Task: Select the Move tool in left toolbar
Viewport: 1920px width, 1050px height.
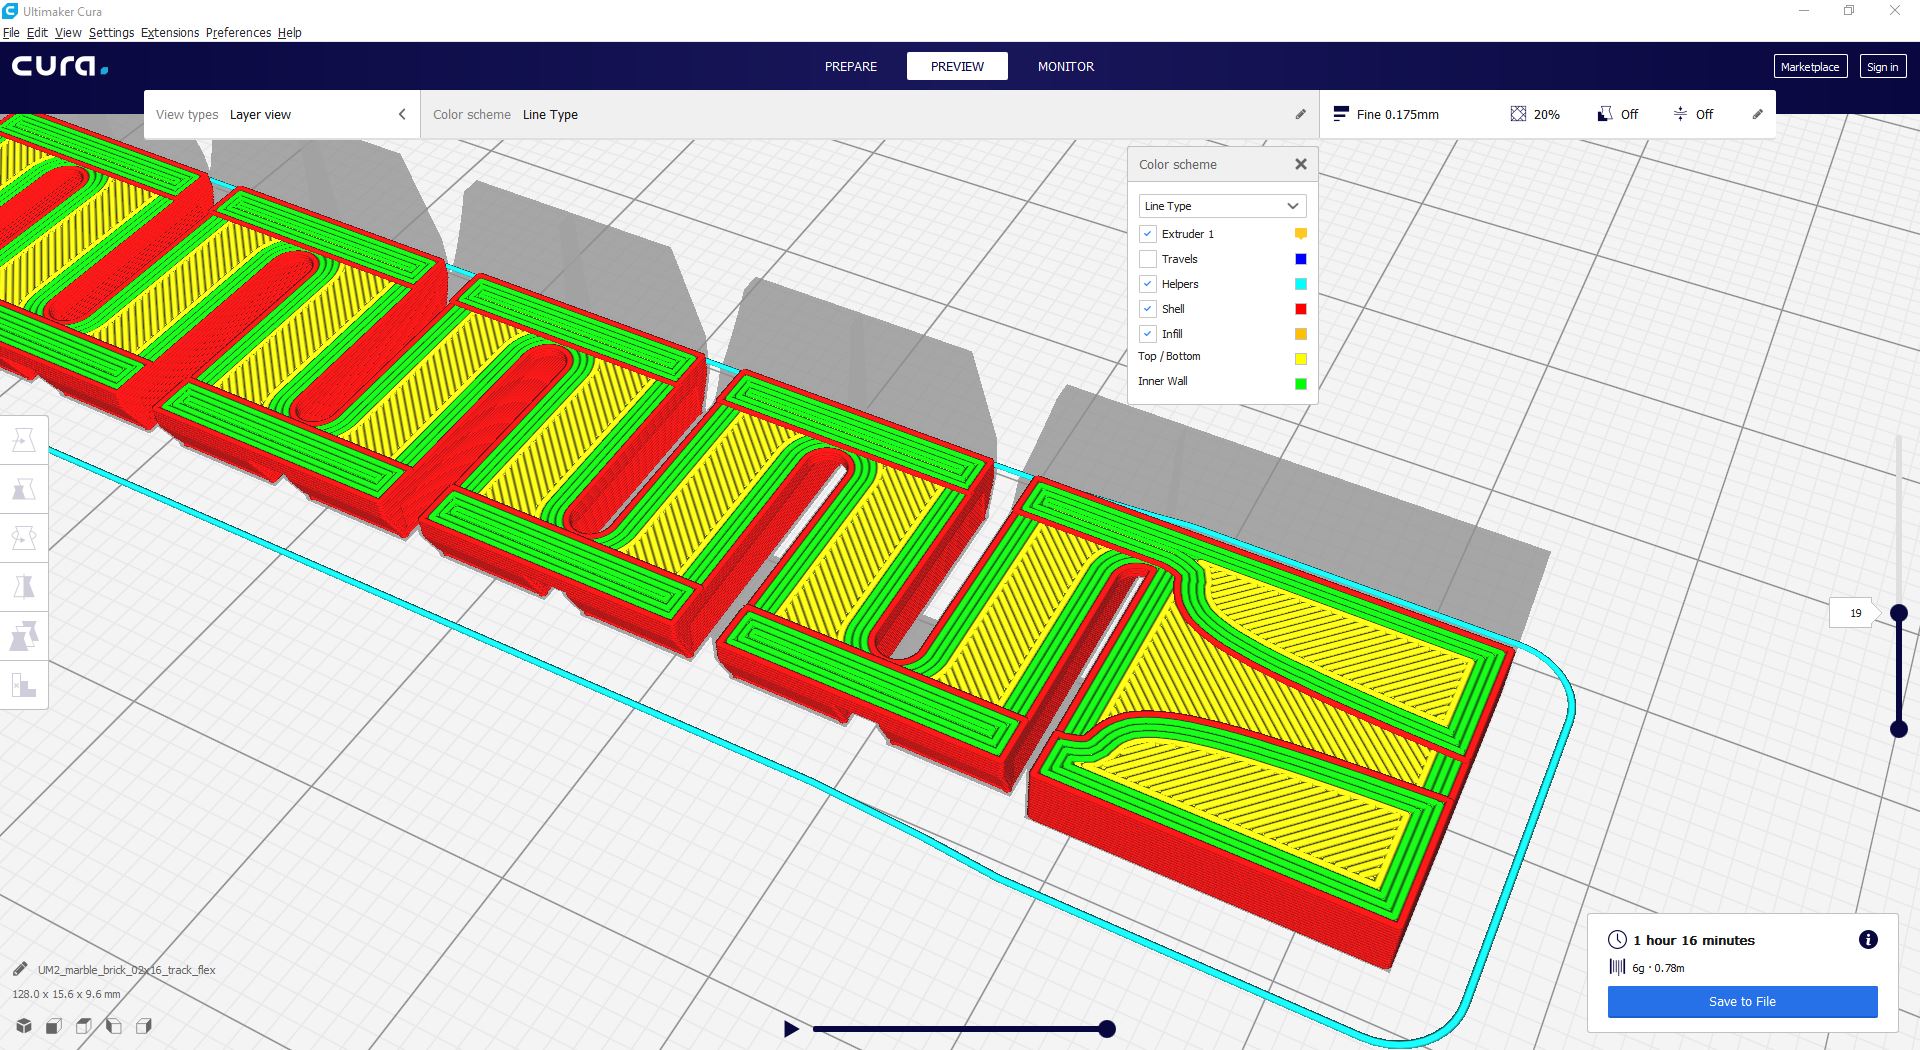Action: 24,440
